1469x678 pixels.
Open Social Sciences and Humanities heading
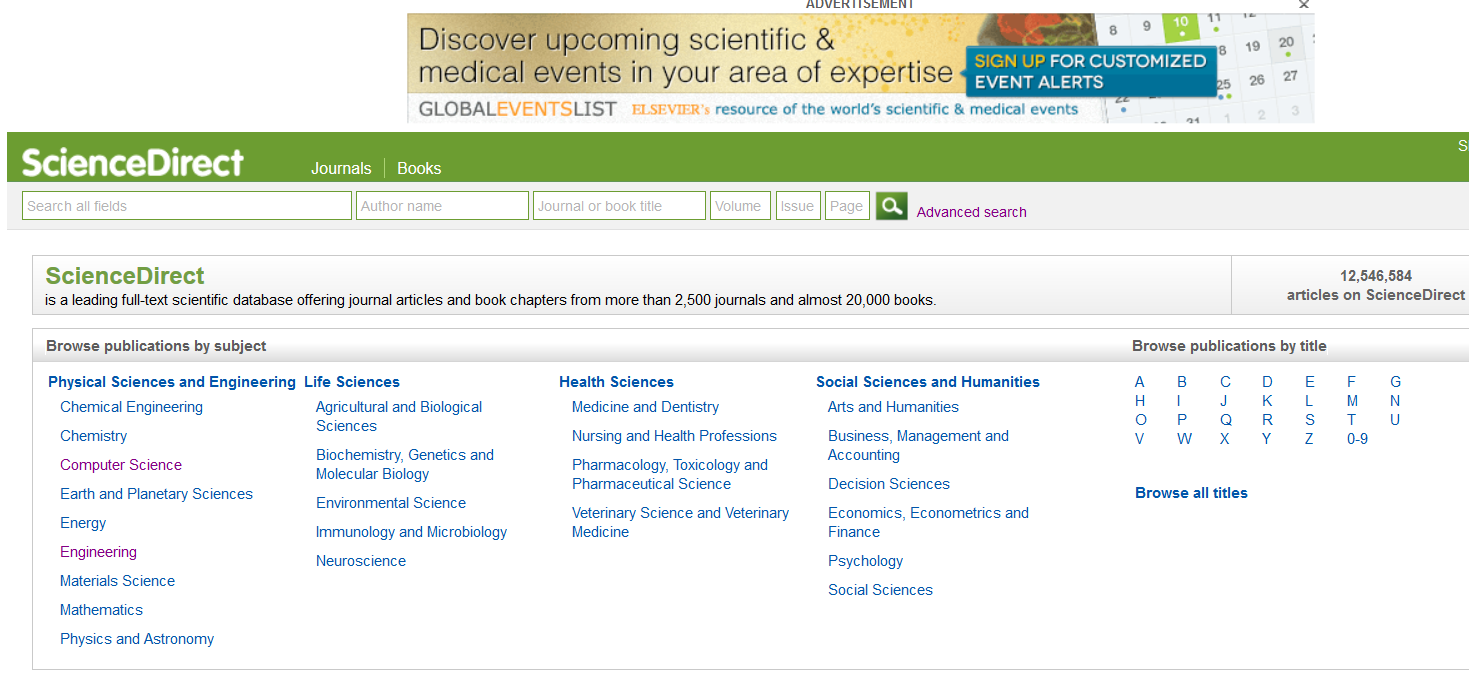pos(928,382)
